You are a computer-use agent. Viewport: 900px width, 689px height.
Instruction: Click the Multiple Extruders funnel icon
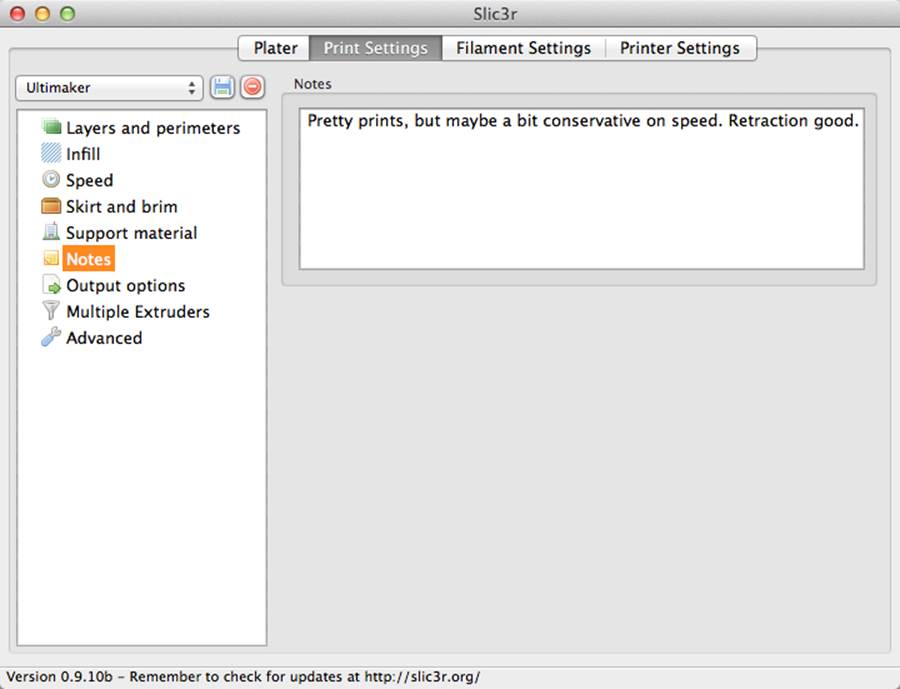coord(51,311)
